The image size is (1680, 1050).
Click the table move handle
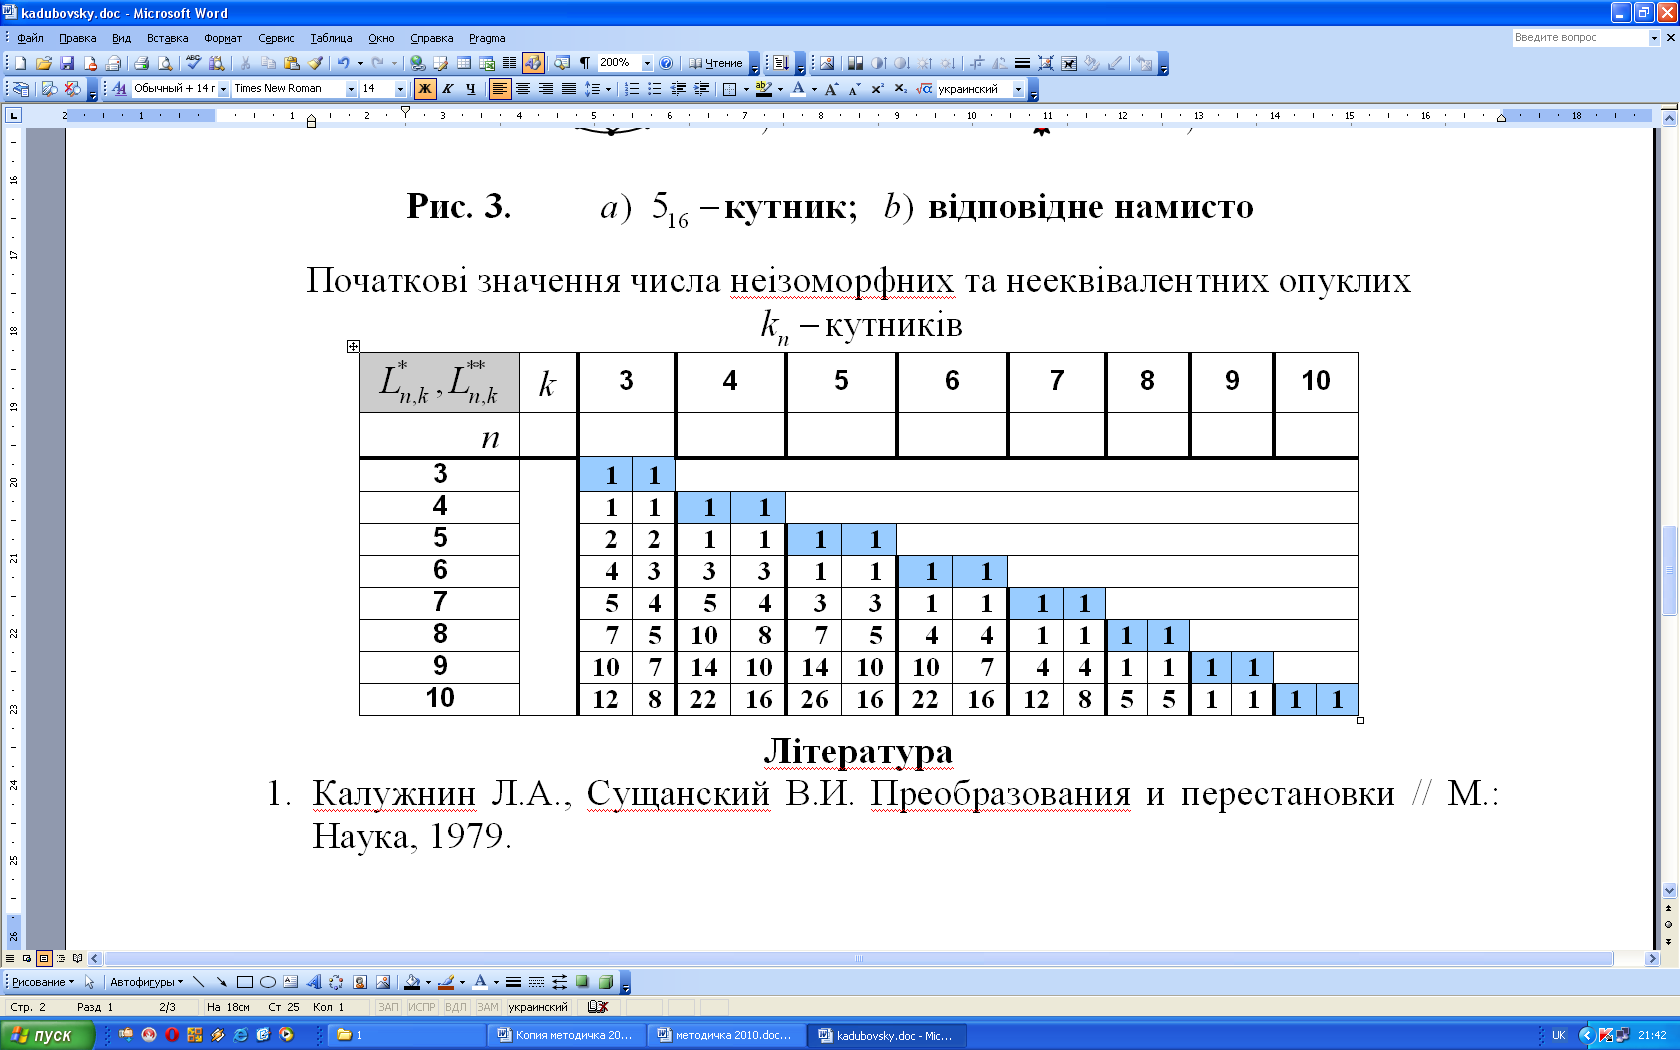pos(353,346)
